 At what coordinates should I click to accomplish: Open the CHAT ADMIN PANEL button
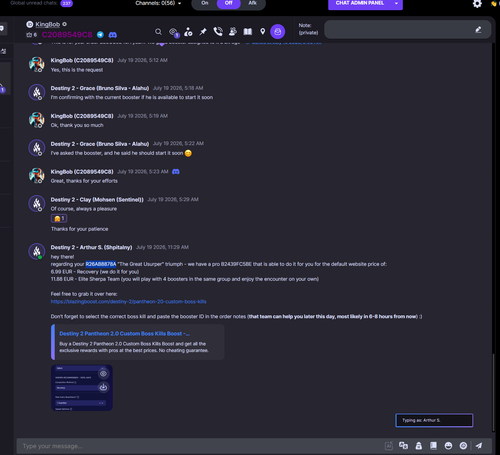click(x=360, y=3)
